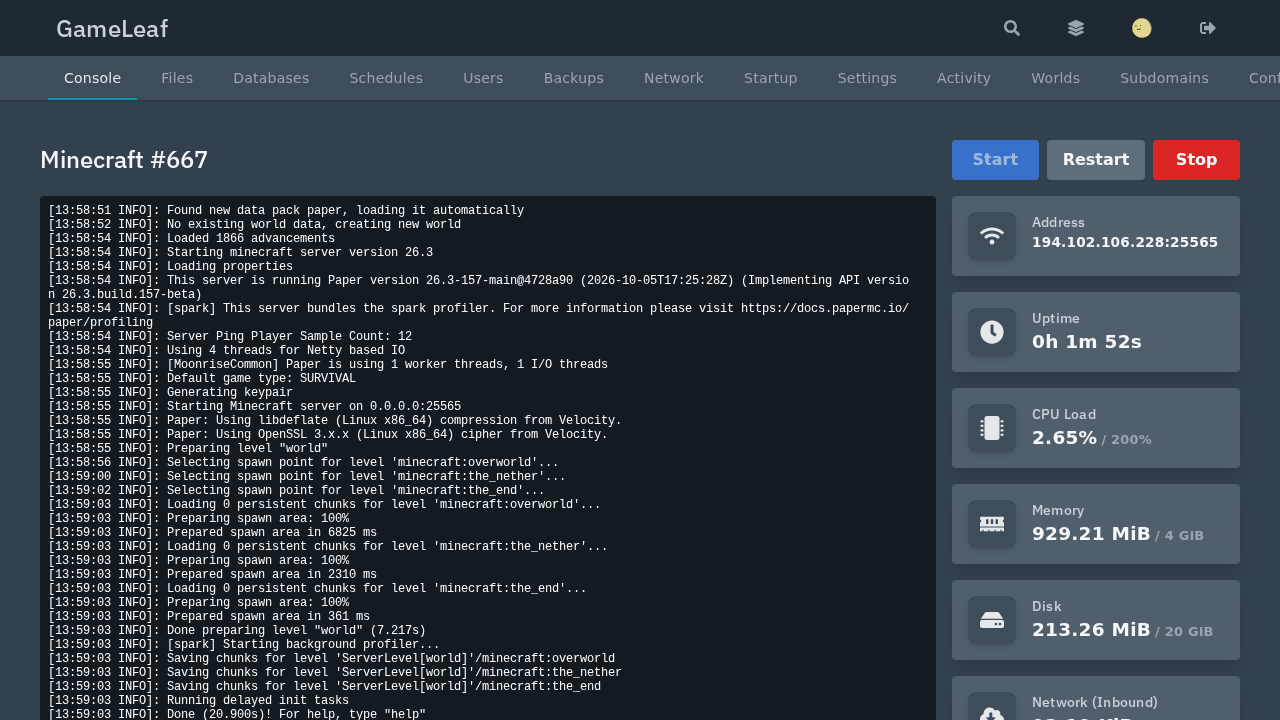1280x720 pixels.
Task: Open the user avatar profile
Action: tap(1142, 28)
